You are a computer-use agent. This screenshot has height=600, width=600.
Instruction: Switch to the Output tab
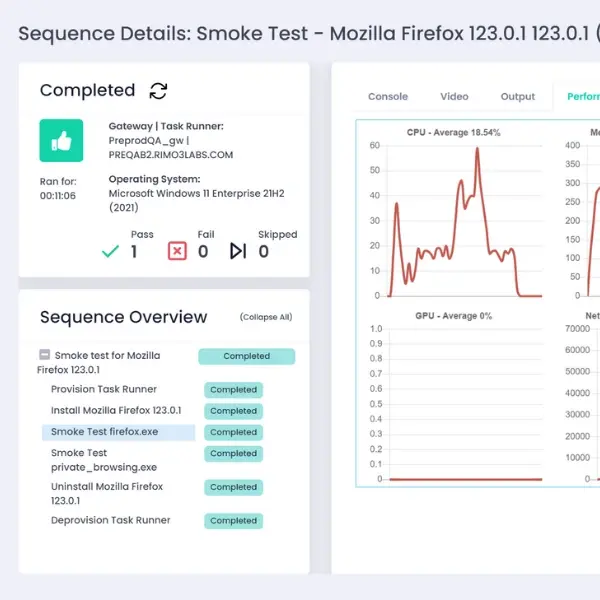[518, 96]
